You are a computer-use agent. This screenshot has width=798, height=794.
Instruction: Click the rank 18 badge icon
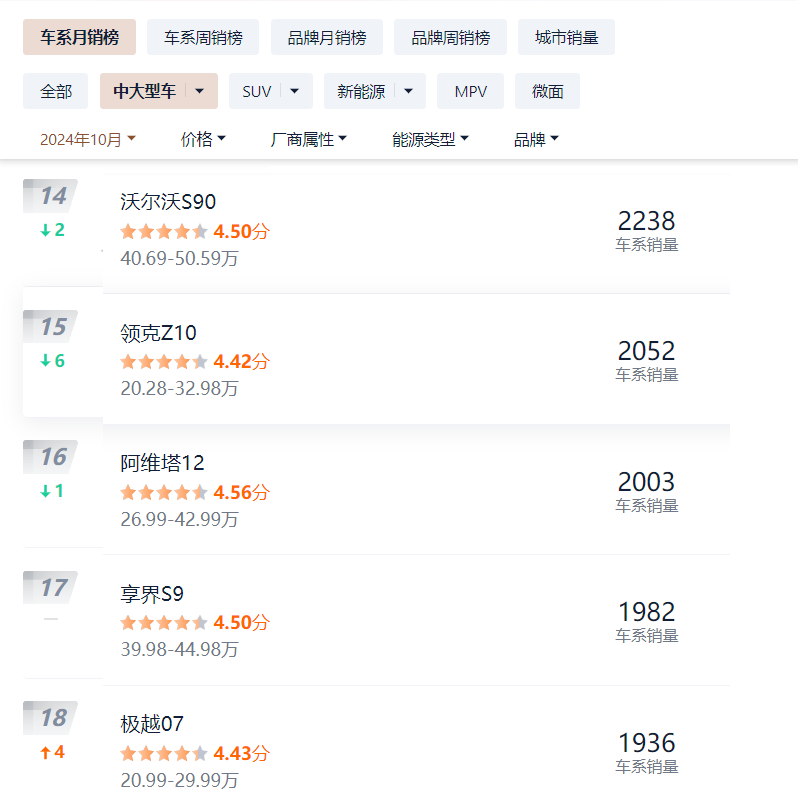coord(52,718)
